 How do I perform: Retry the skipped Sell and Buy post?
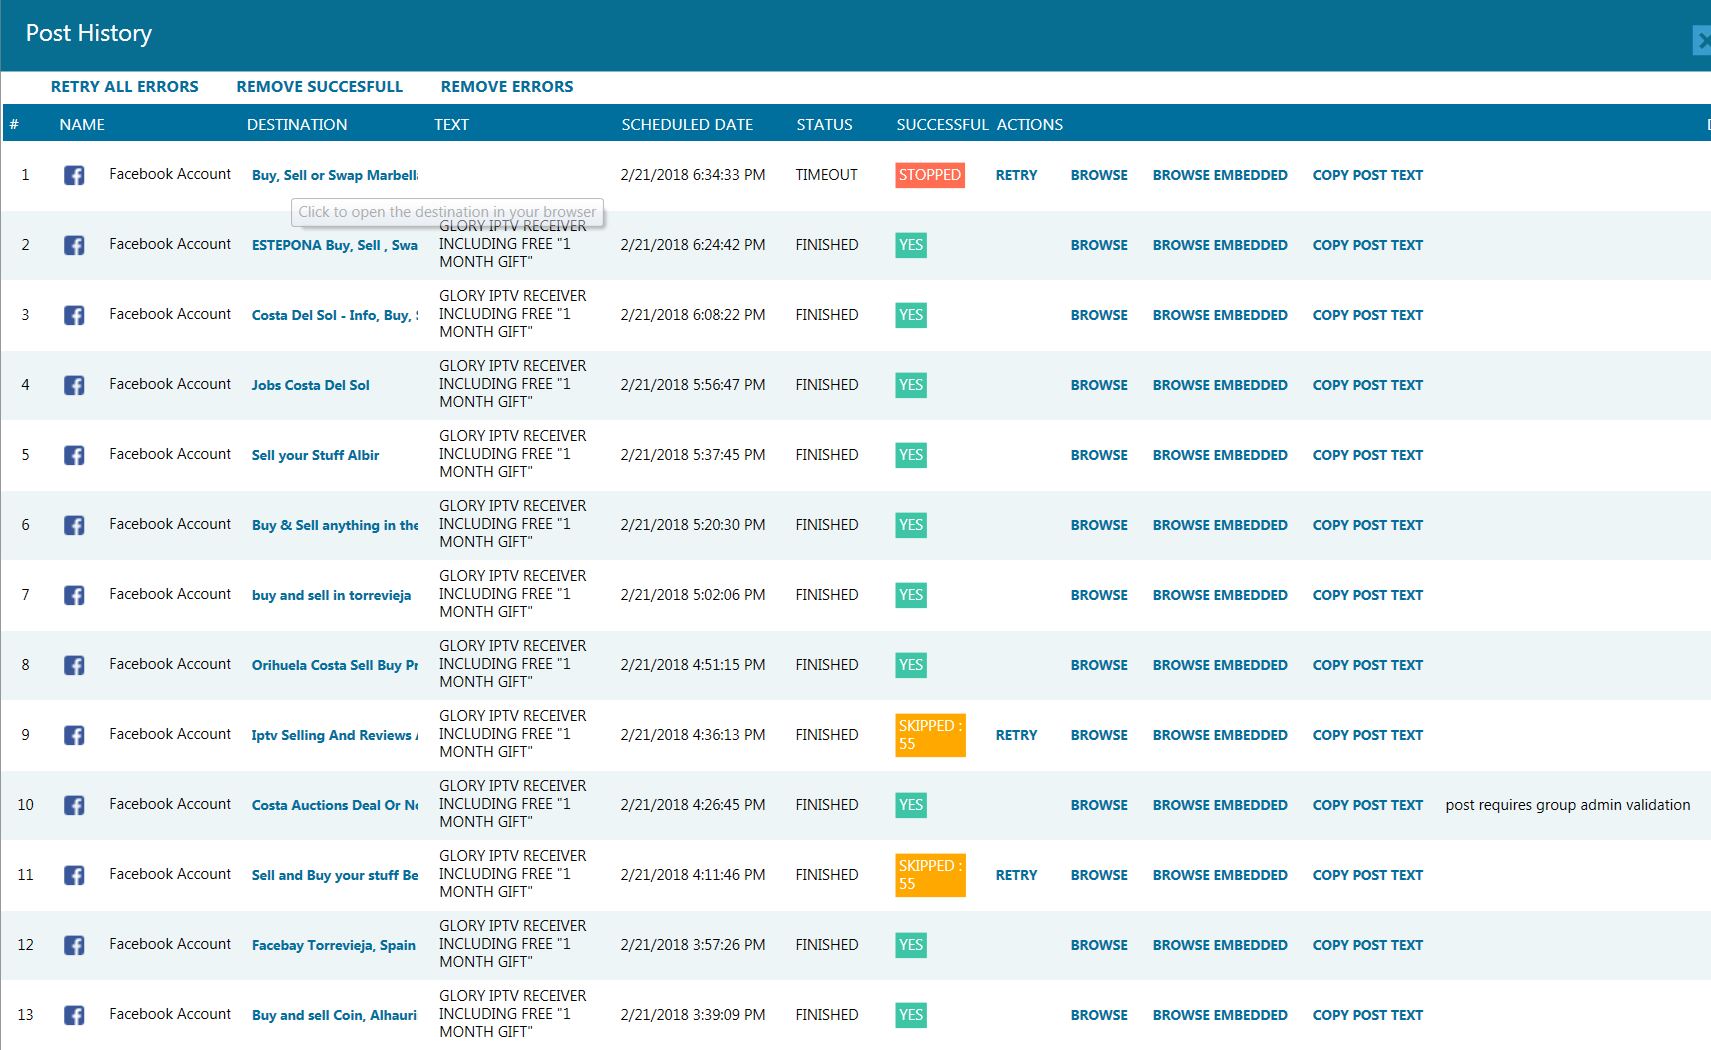tap(1016, 875)
